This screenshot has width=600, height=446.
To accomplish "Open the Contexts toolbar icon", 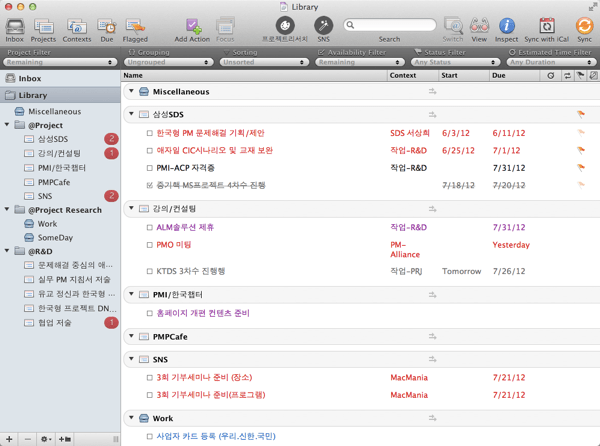I will click(77, 25).
